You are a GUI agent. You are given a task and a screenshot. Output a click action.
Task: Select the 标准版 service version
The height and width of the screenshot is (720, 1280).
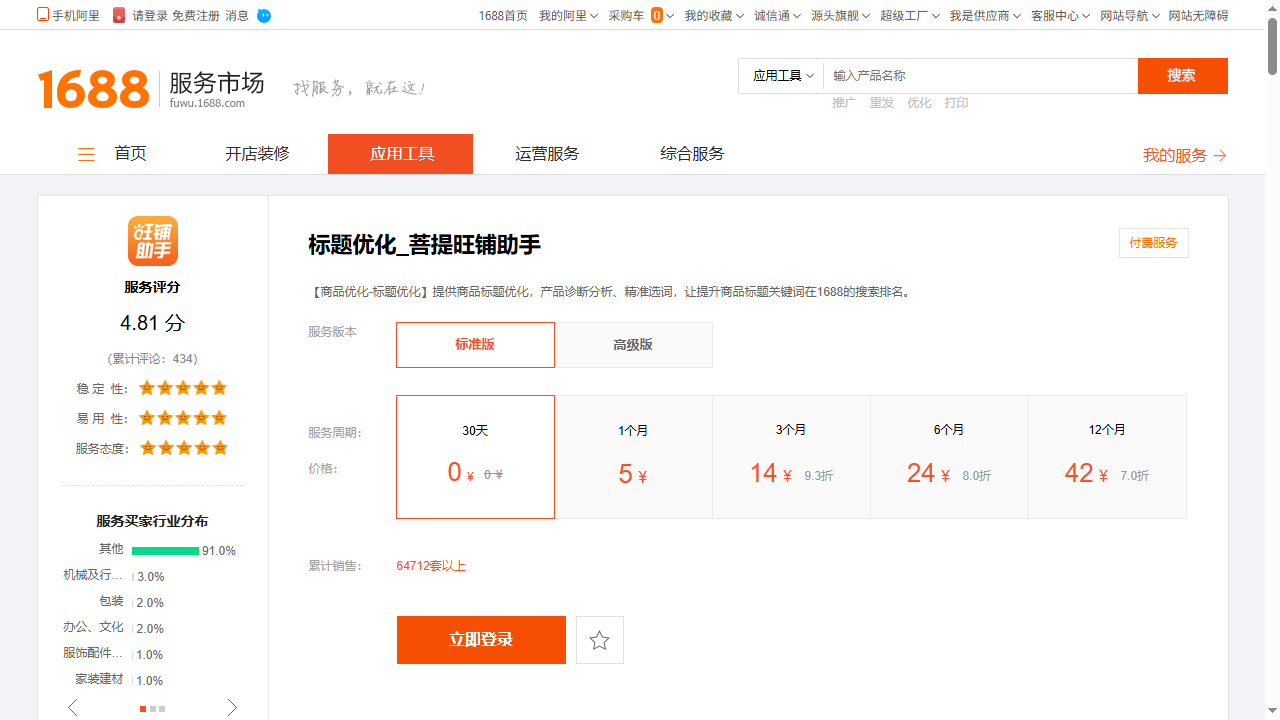475,345
